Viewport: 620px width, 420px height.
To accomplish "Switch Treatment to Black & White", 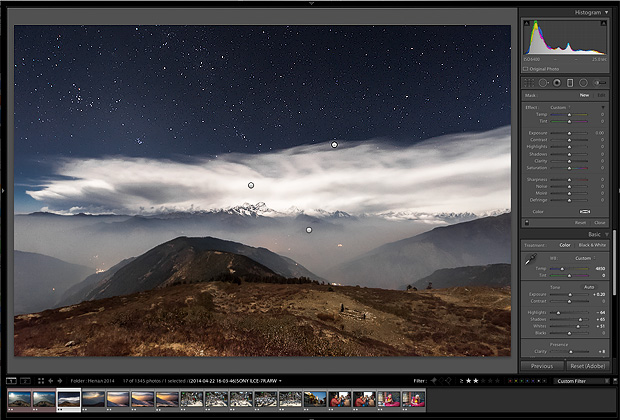I will coord(593,245).
